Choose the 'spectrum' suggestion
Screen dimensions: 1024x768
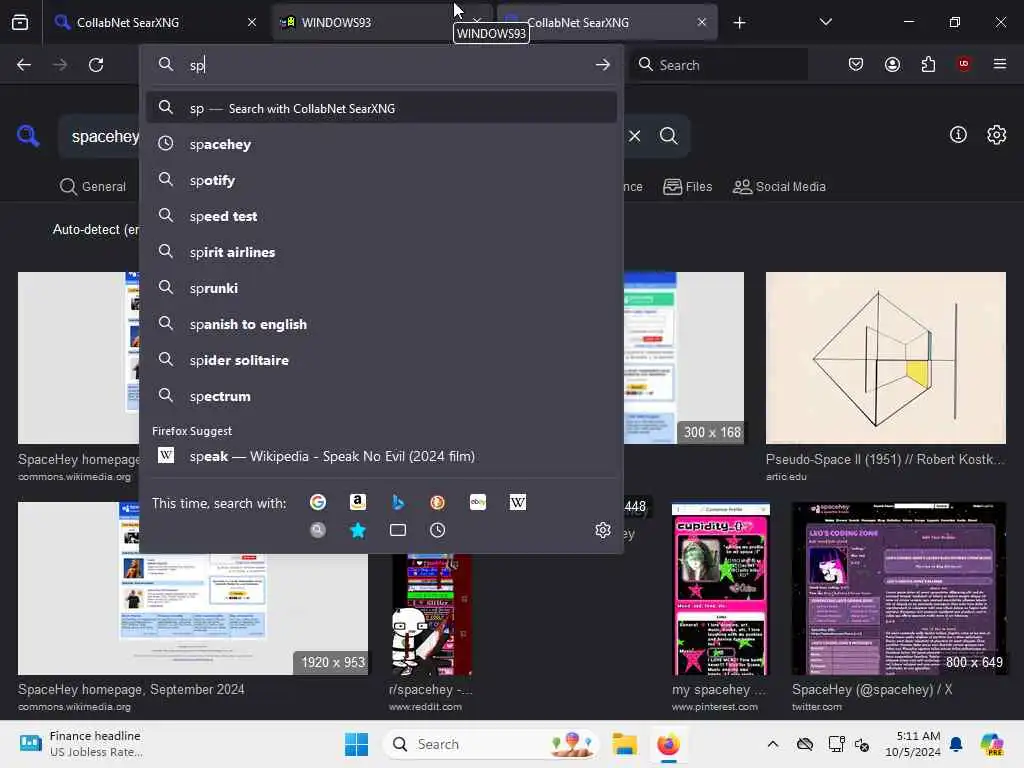pyautogui.click(x=381, y=396)
